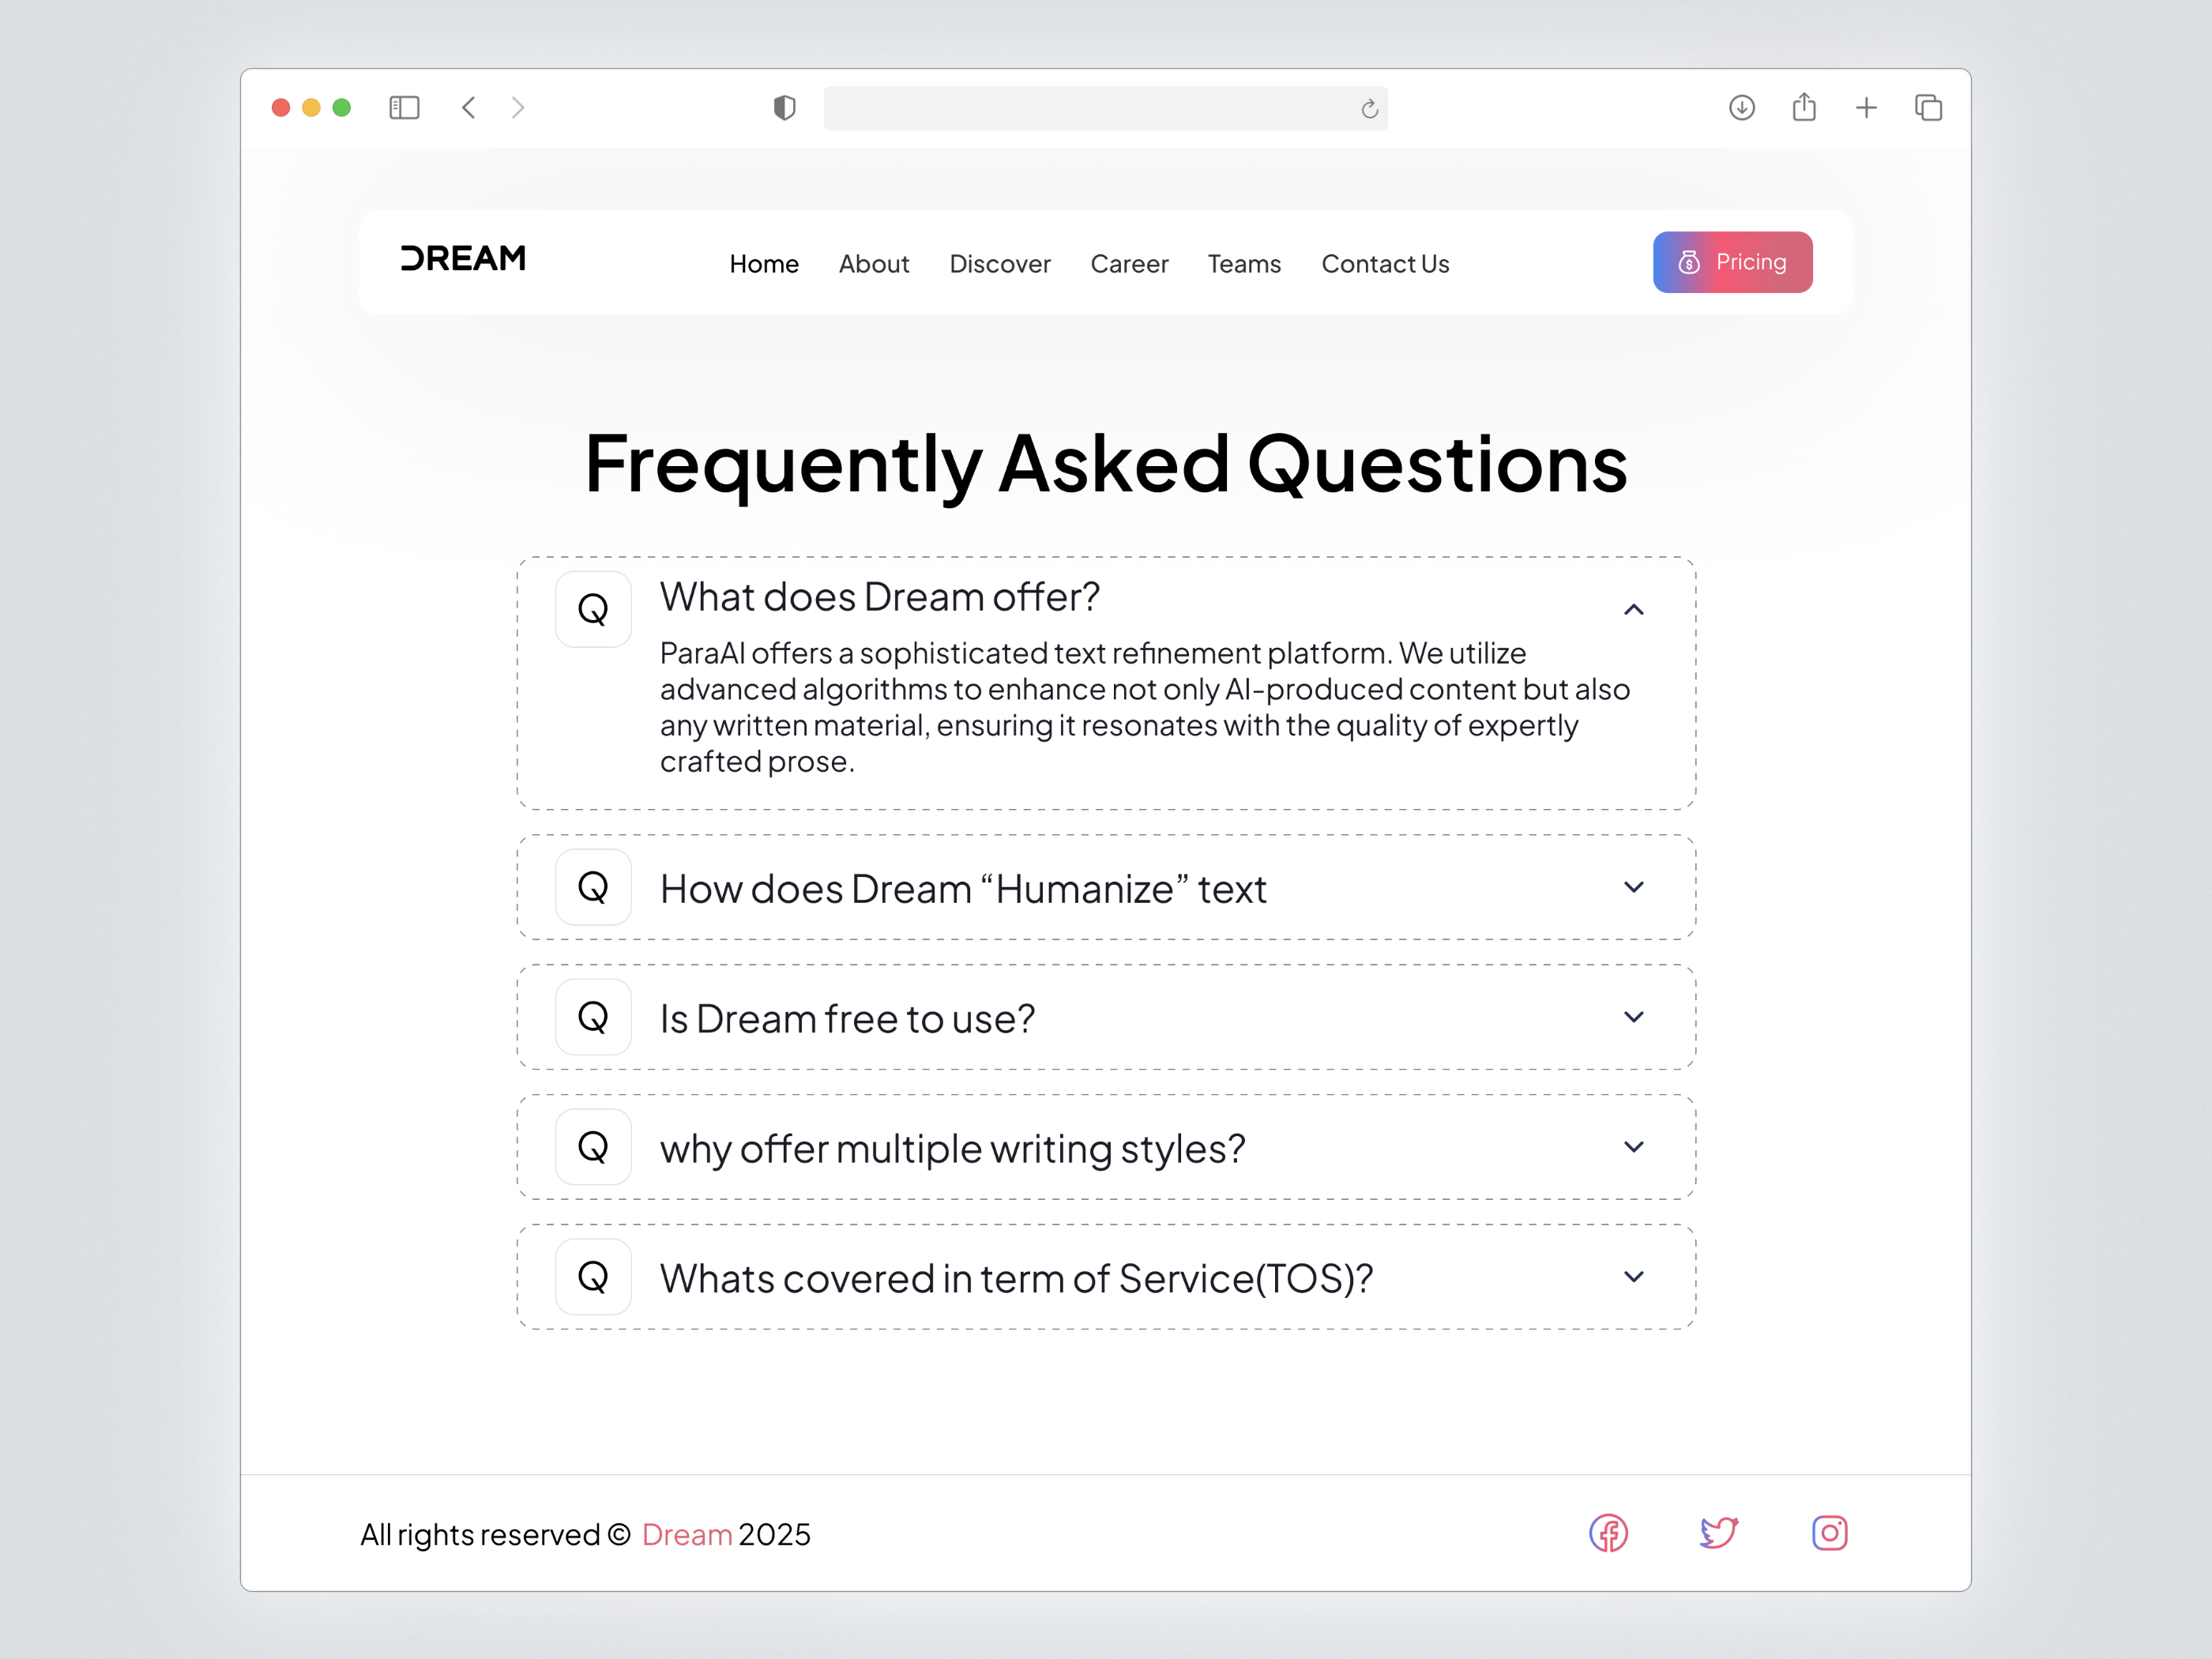Expand 'How does Dream “Humanize” text'

(1634, 887)
